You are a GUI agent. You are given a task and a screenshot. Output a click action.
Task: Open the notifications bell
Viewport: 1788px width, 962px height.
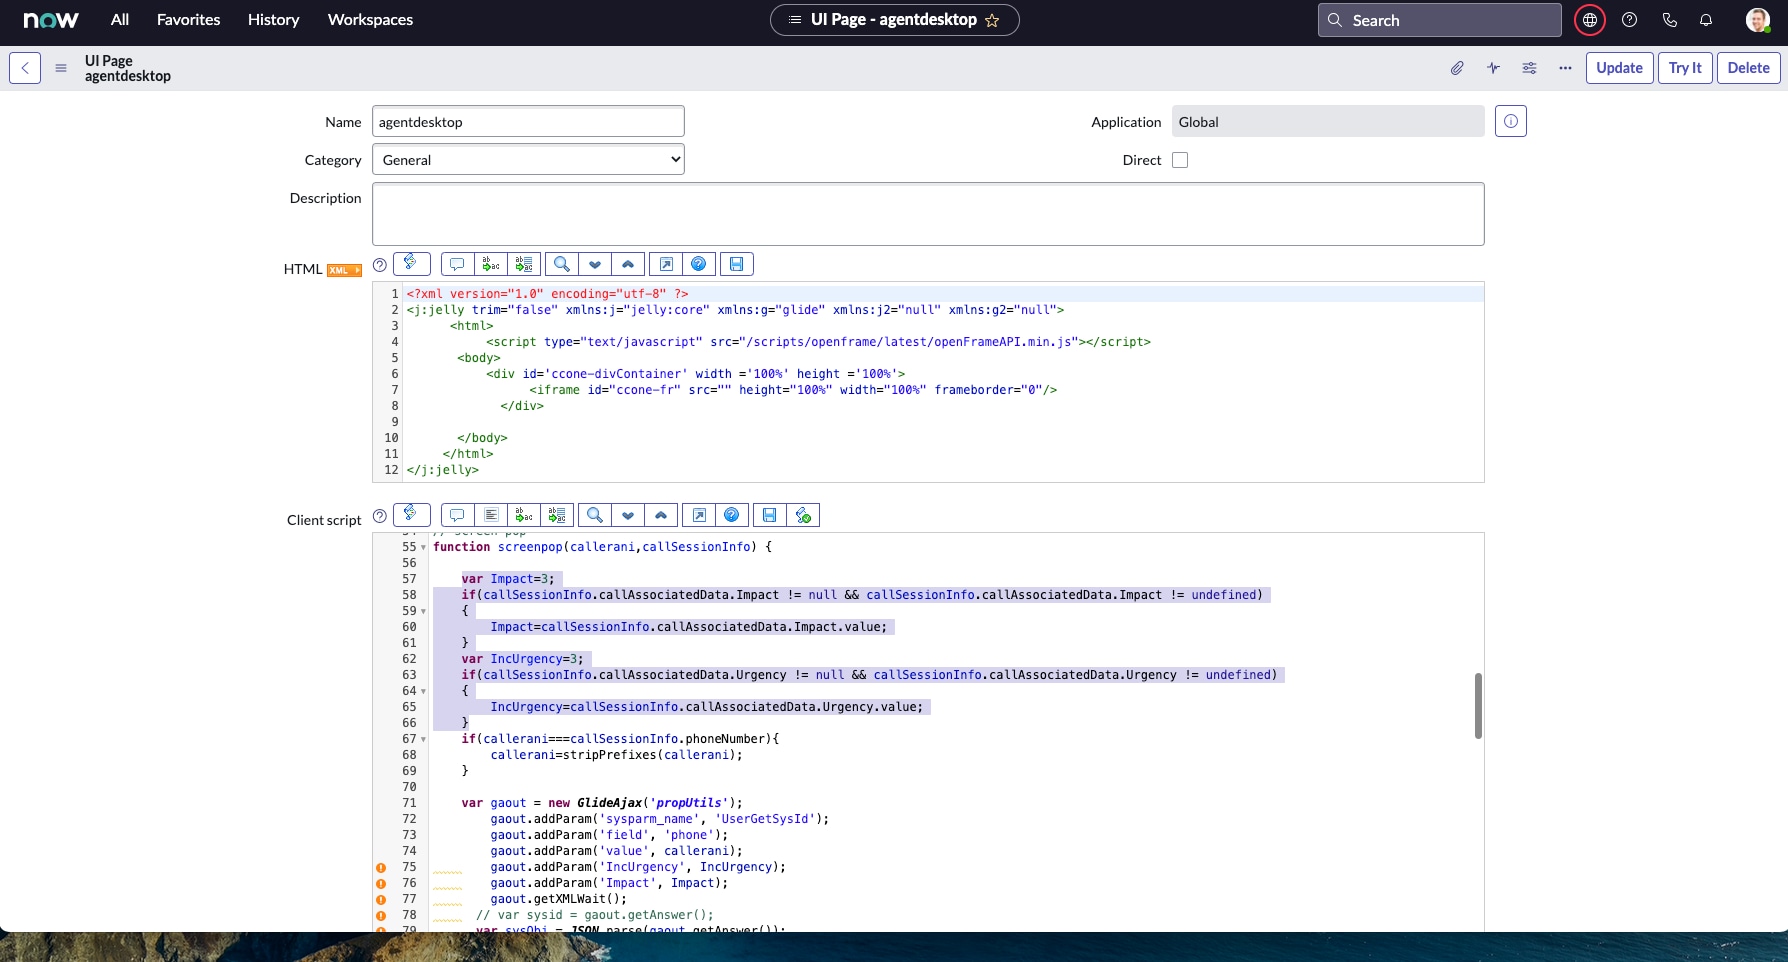point(1706,20)
